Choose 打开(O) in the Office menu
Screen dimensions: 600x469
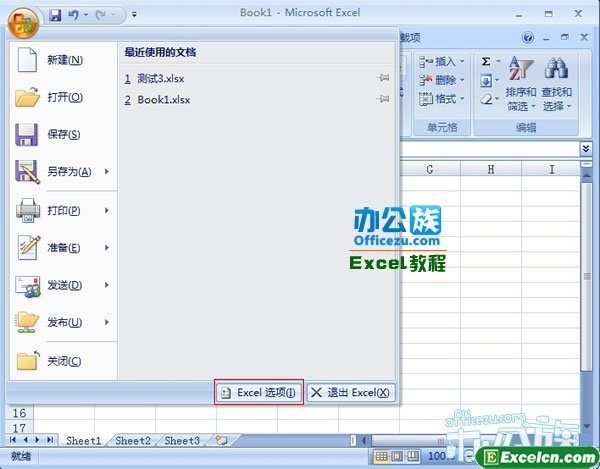pos(63,97)
